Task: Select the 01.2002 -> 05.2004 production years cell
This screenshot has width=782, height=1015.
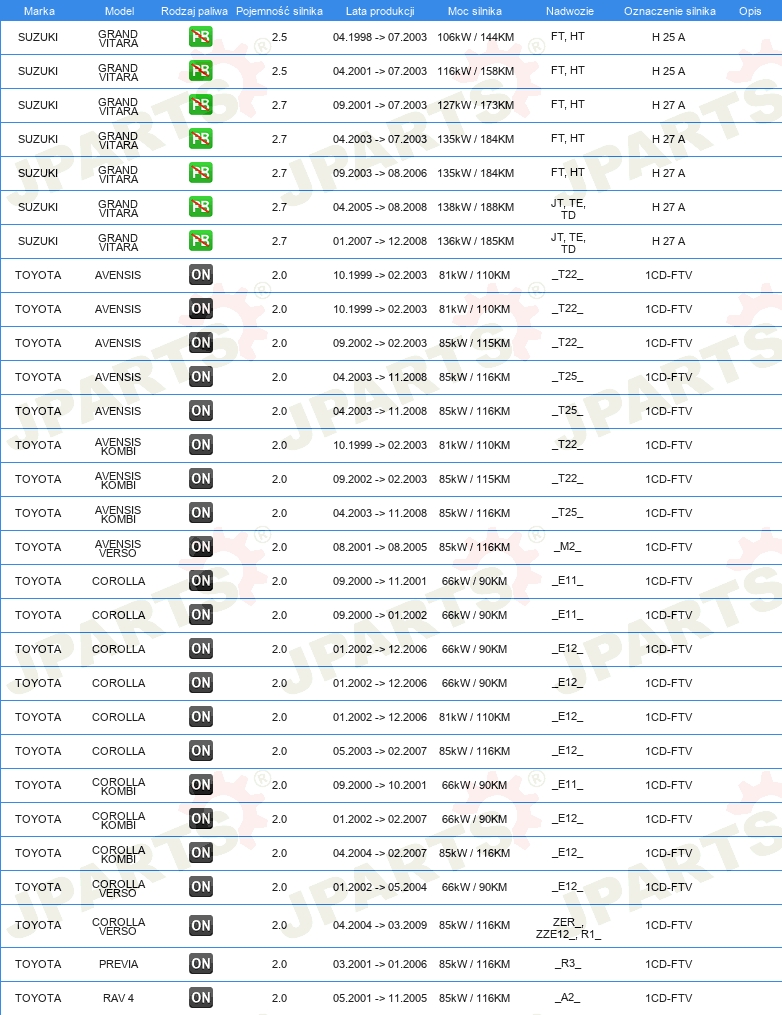Action: click(380, 887)
